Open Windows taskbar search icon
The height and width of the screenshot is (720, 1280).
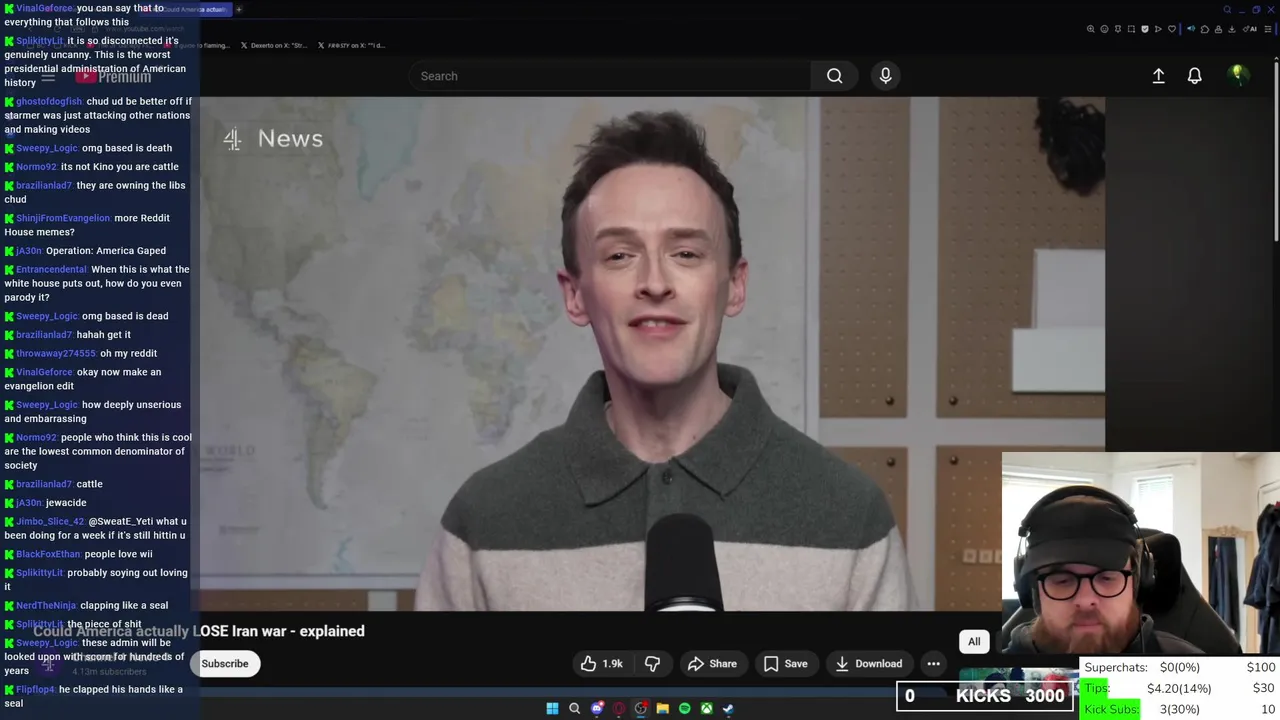click(574, 709)
